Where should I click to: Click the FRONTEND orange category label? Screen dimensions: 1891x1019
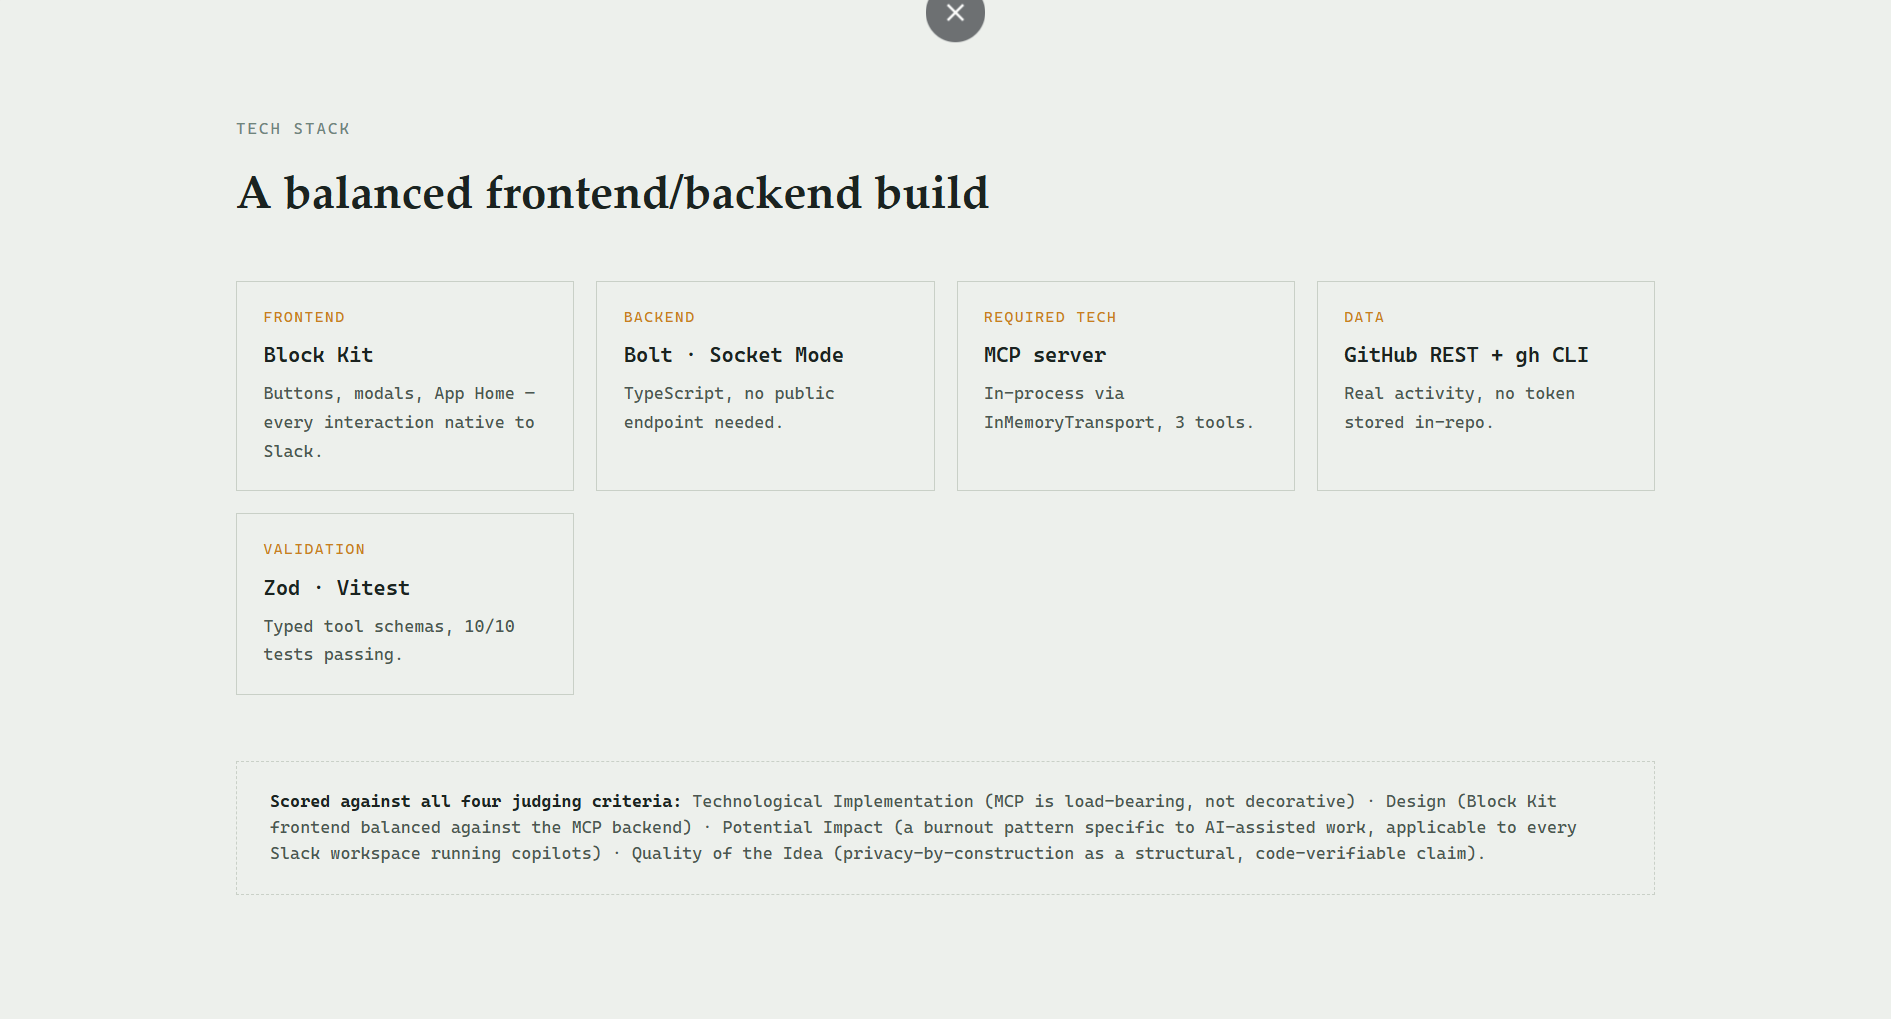(x=304, y=317)
